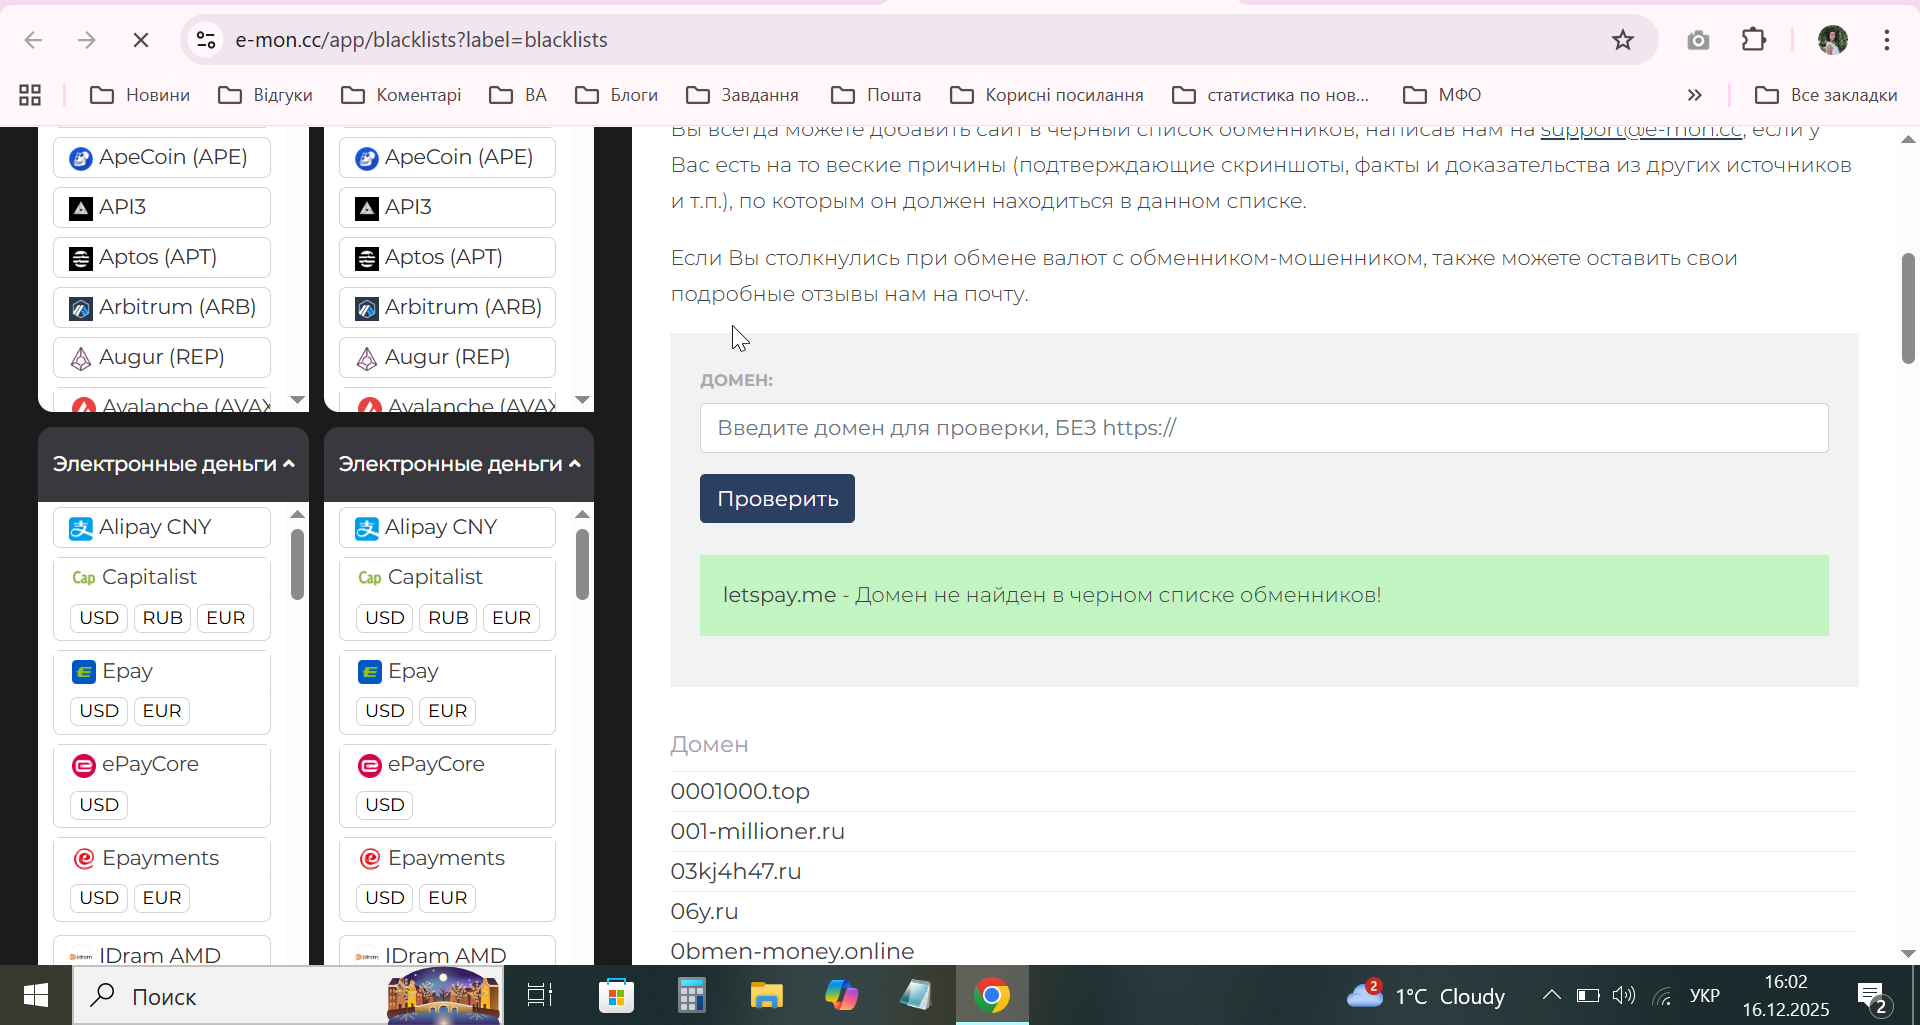Open Calculator from taskbar
1920x1025 pixels.
click(691, 996)
